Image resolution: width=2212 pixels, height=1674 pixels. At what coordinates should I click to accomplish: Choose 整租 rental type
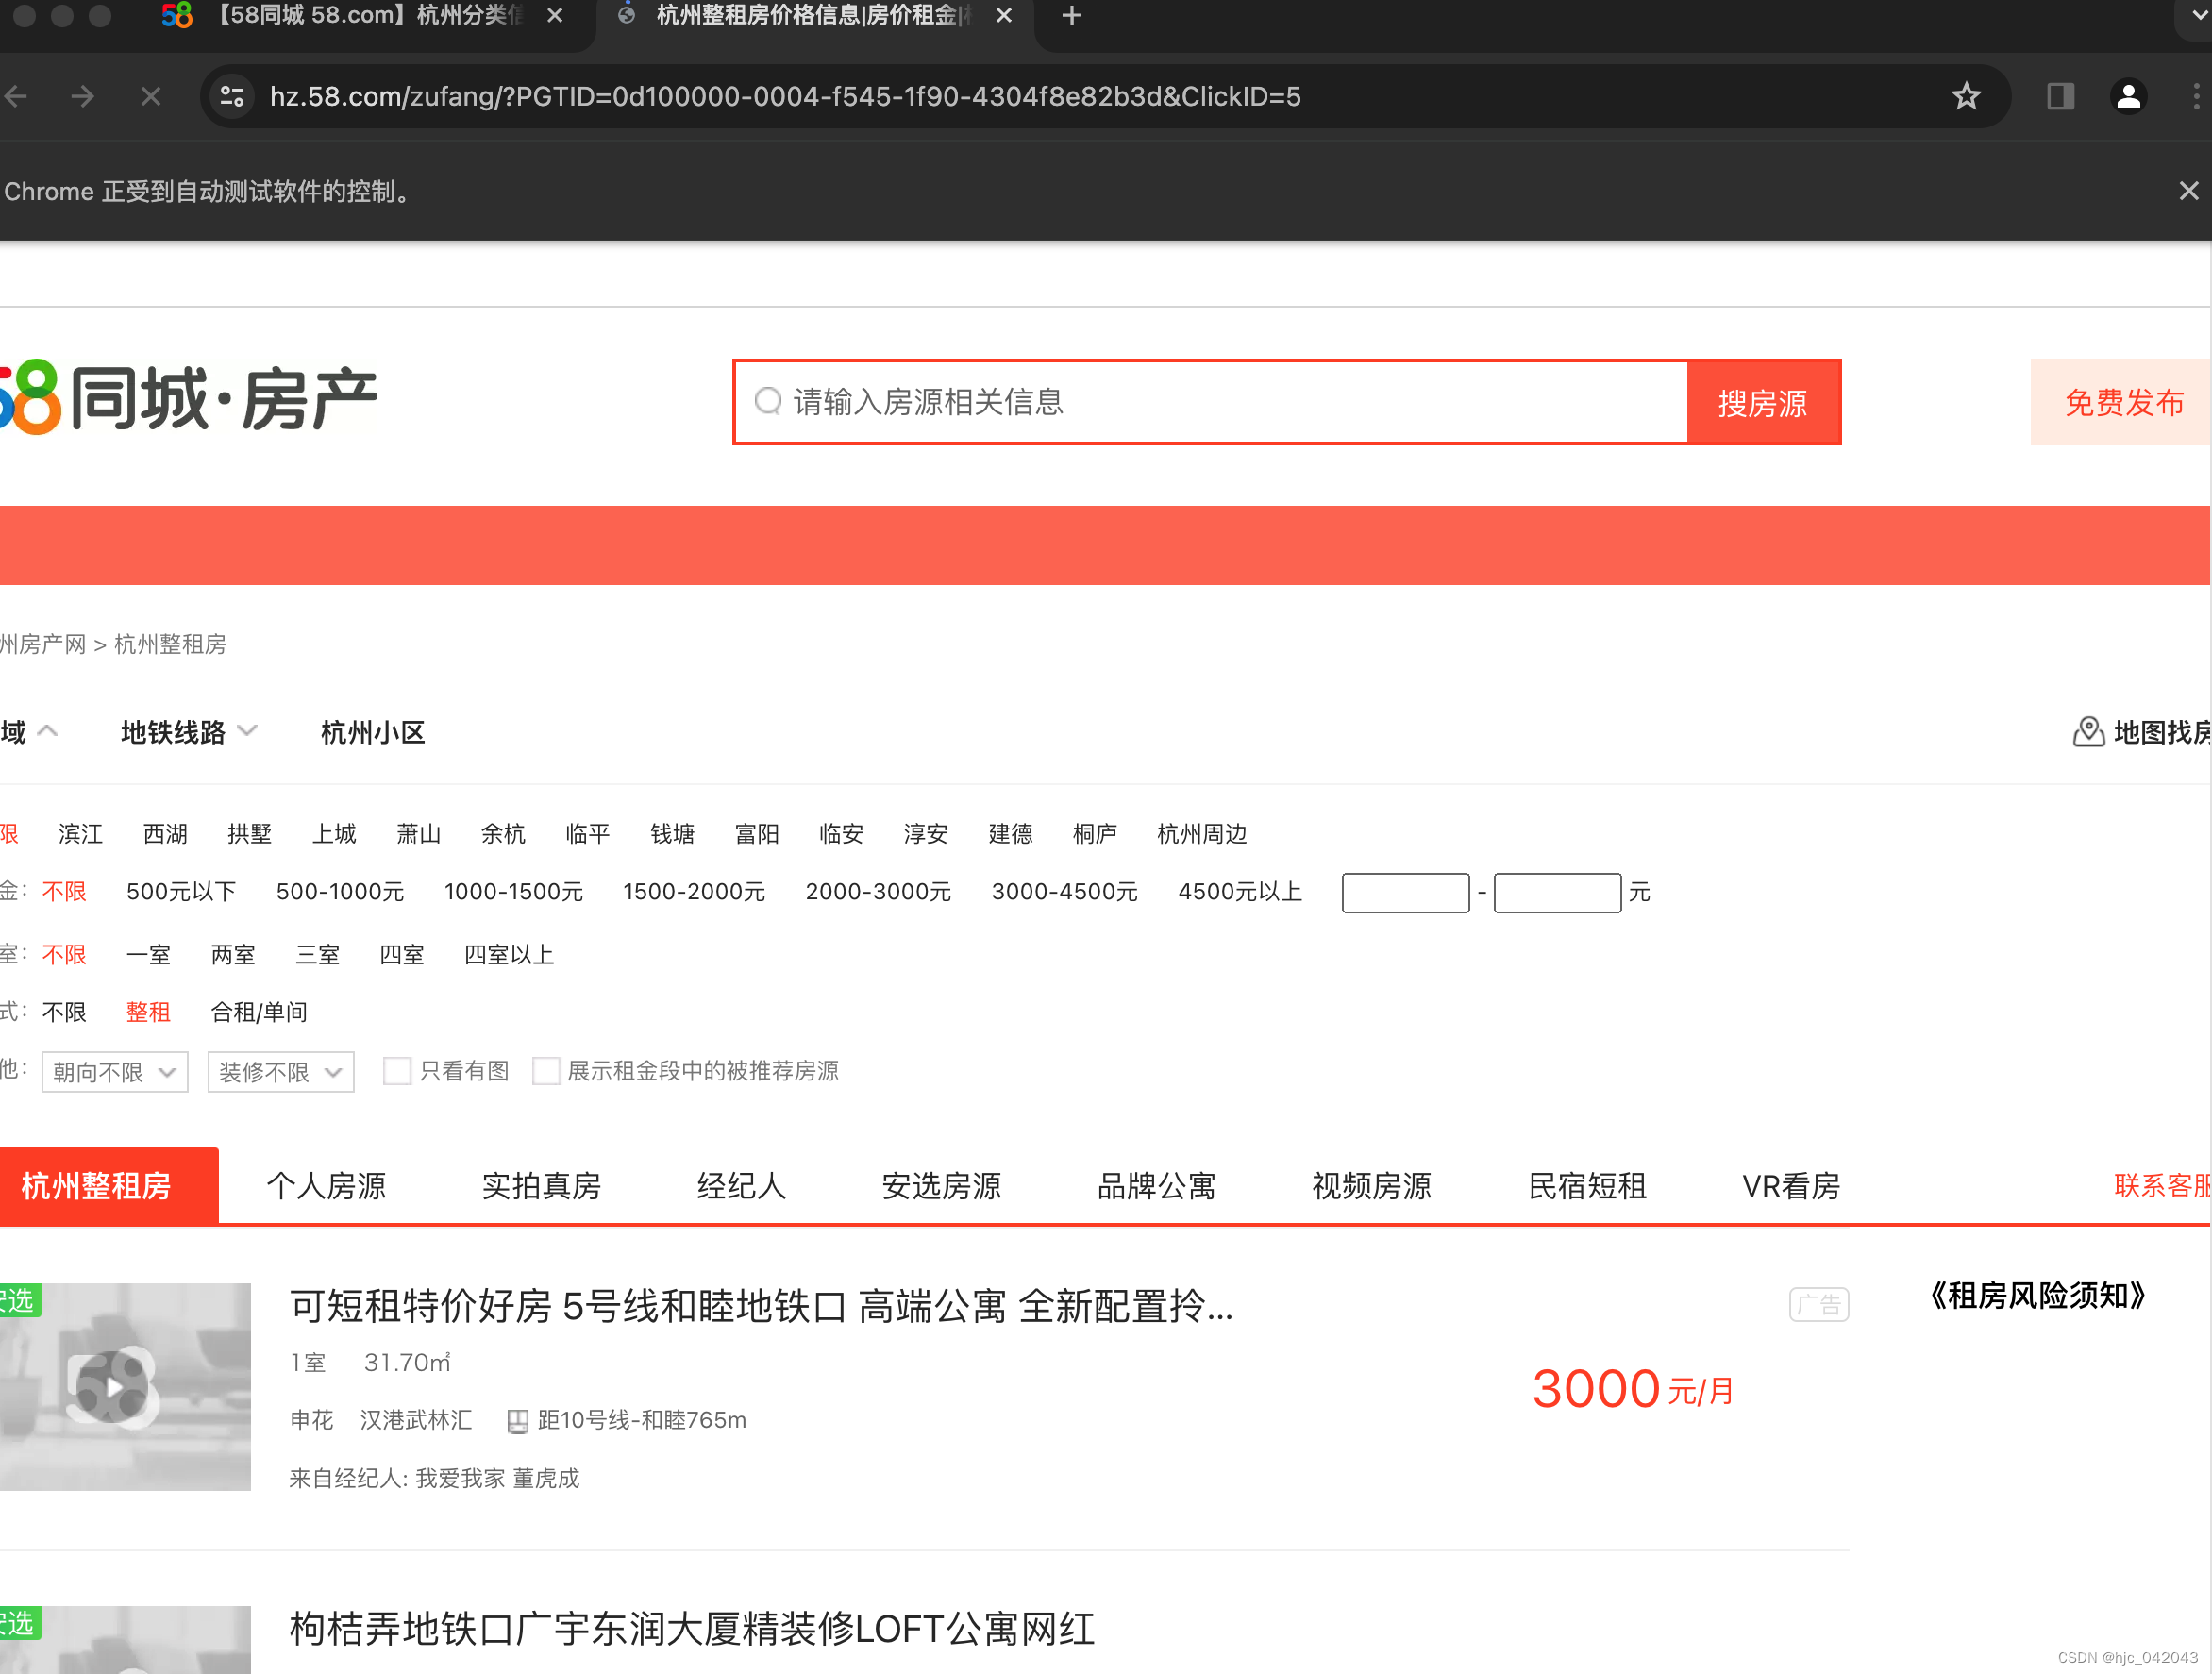coord(148,1012)
